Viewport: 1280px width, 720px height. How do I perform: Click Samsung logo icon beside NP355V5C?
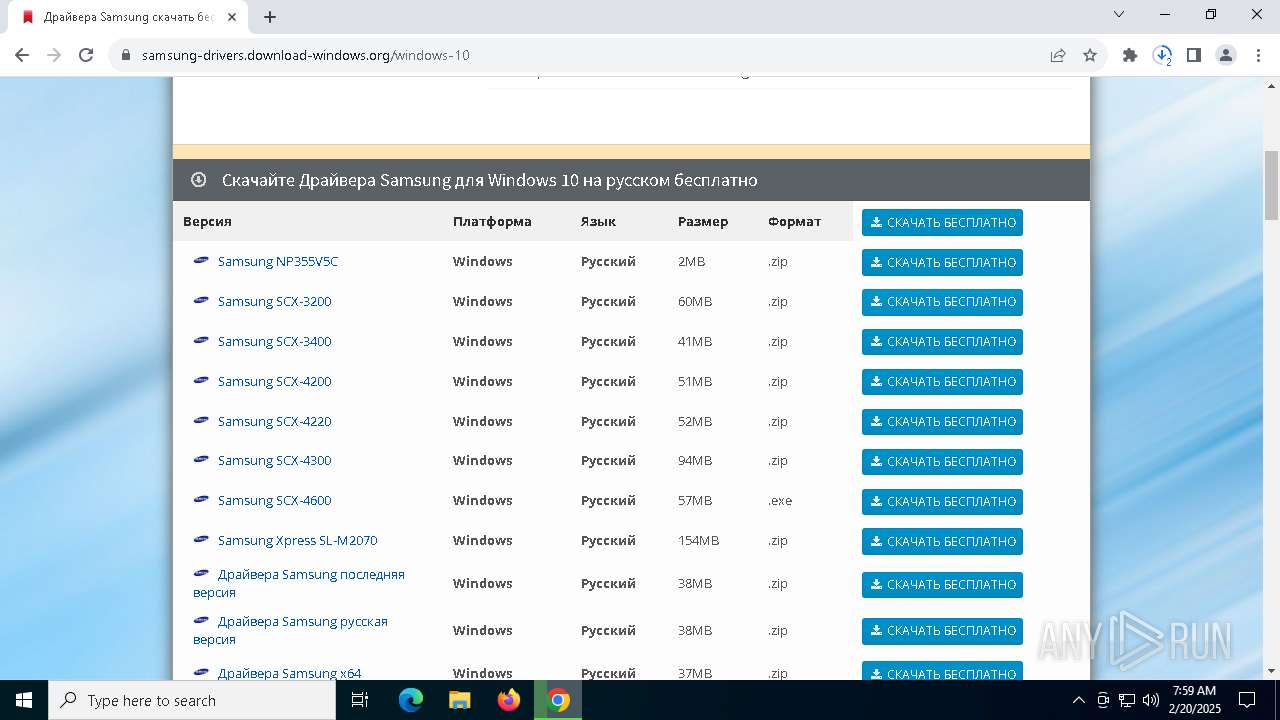coord(201,260)
